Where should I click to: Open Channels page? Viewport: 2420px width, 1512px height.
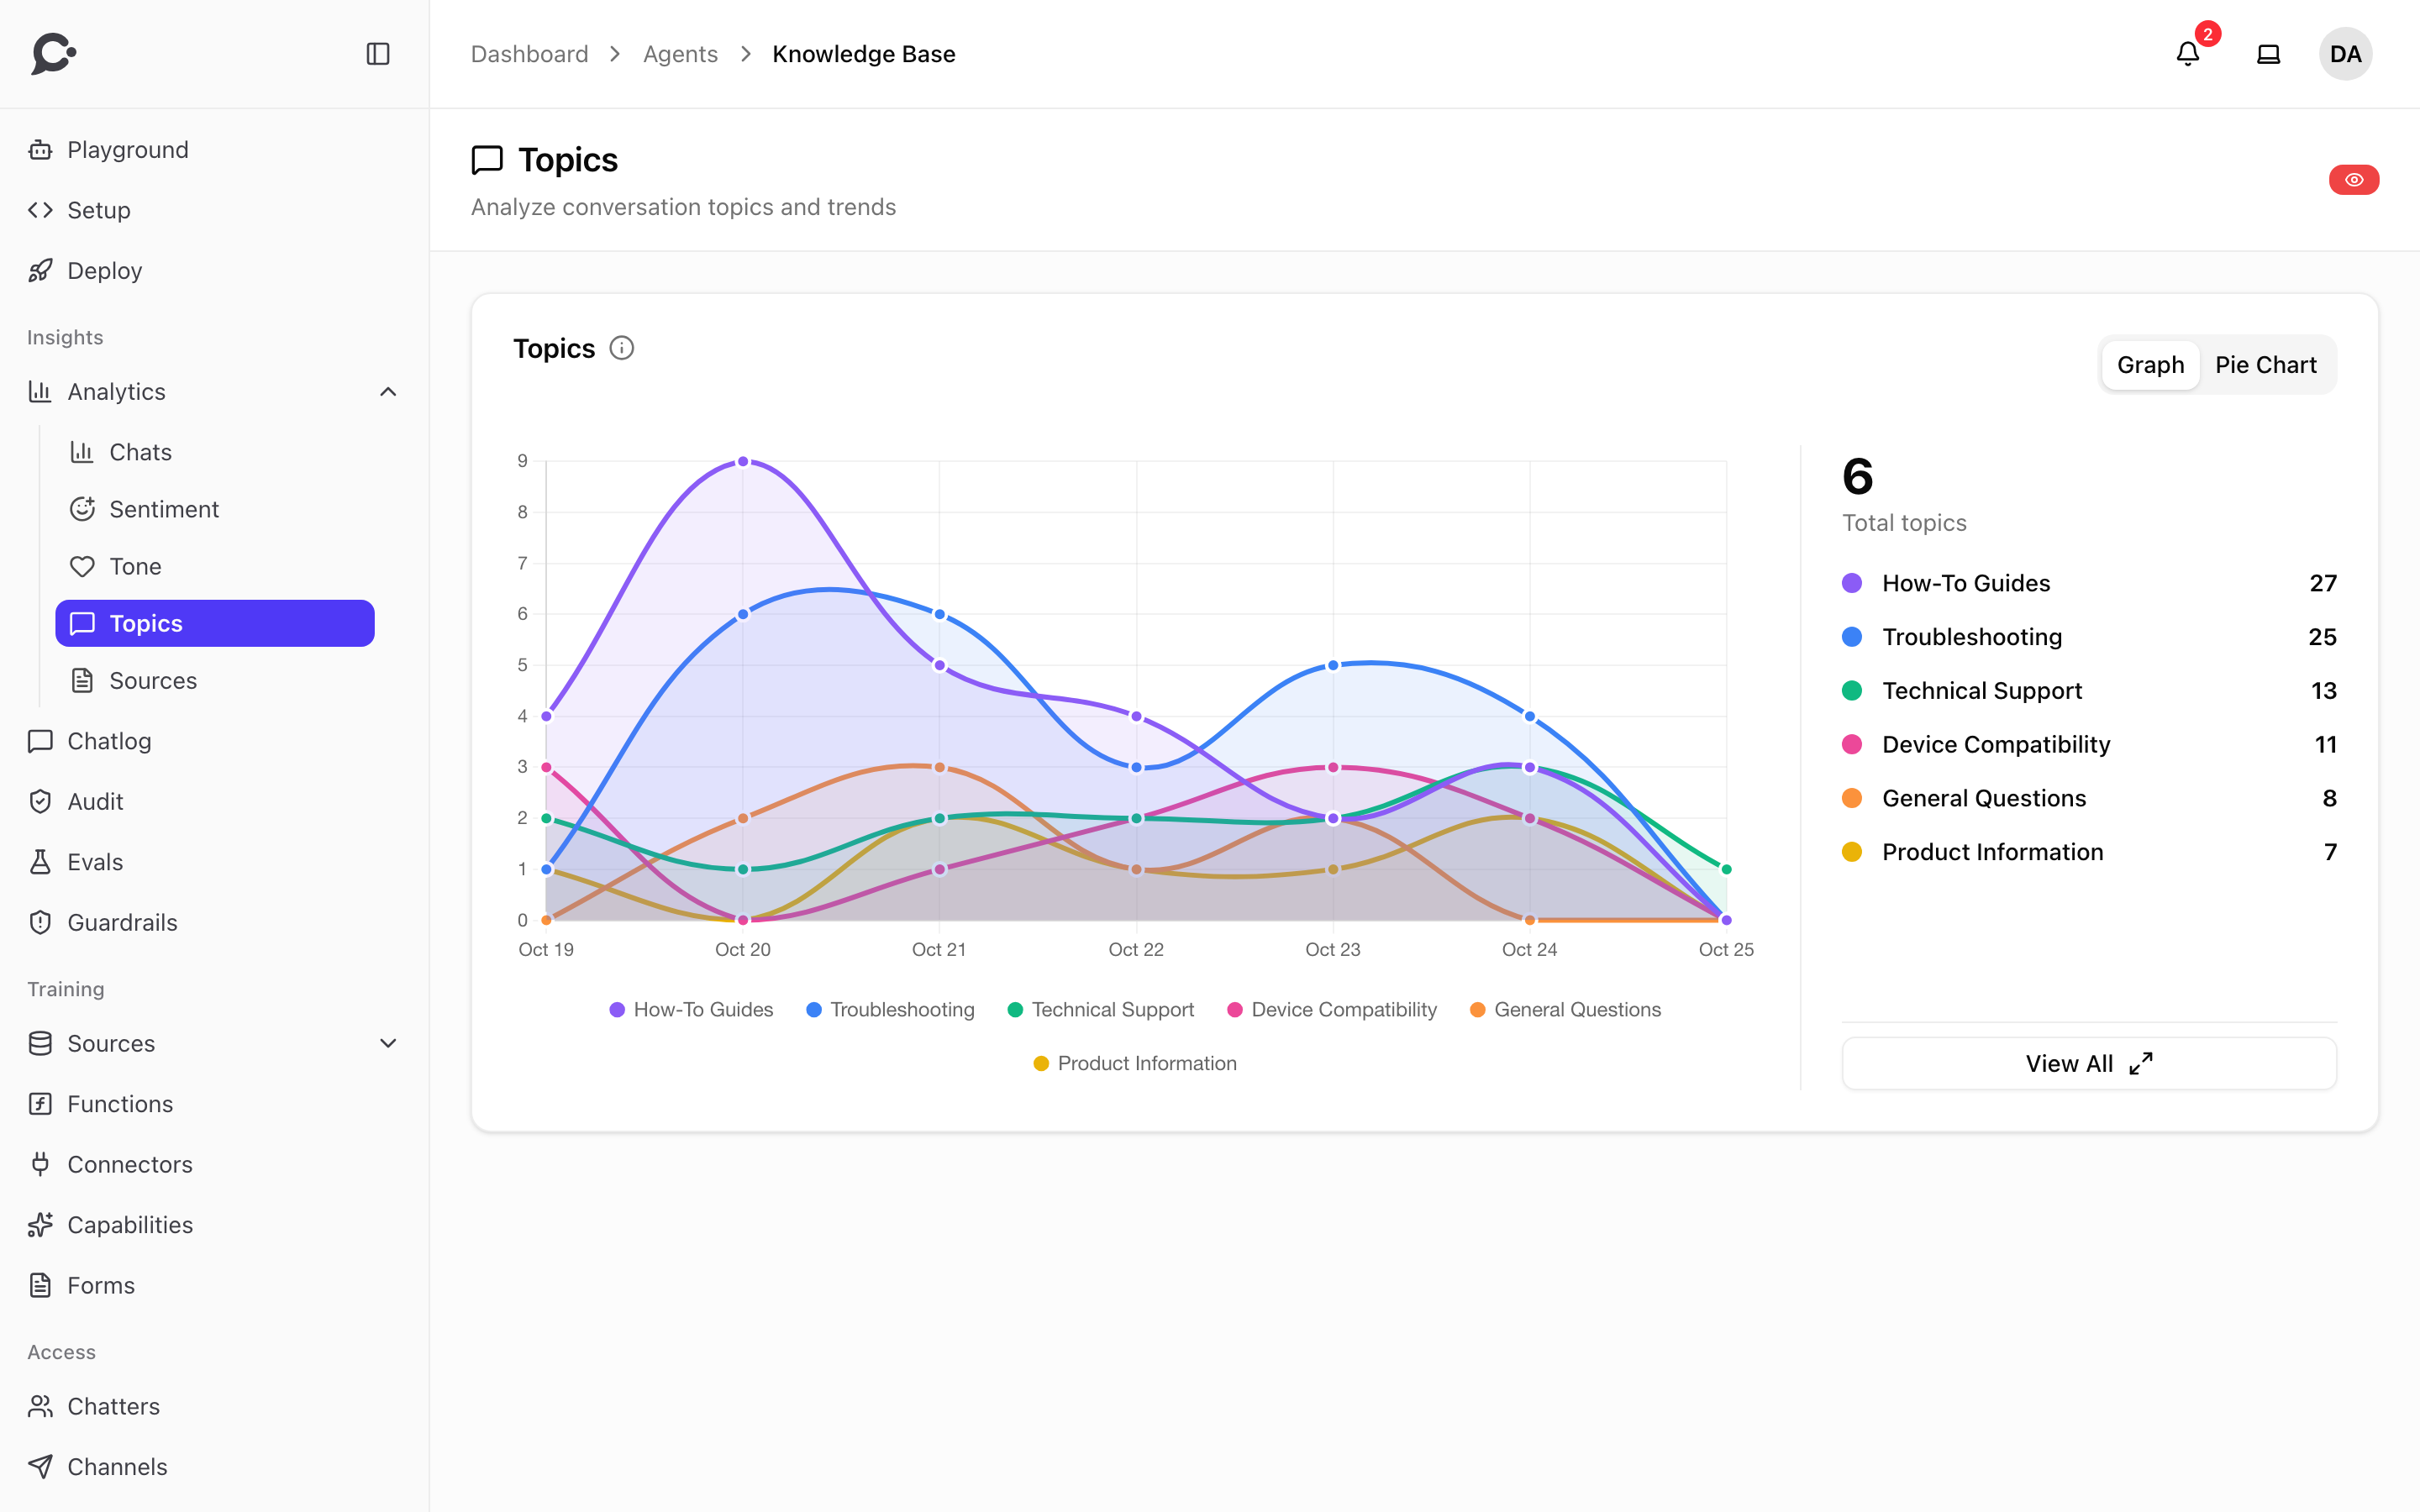pyautogui.click(x=215, y=1467)
